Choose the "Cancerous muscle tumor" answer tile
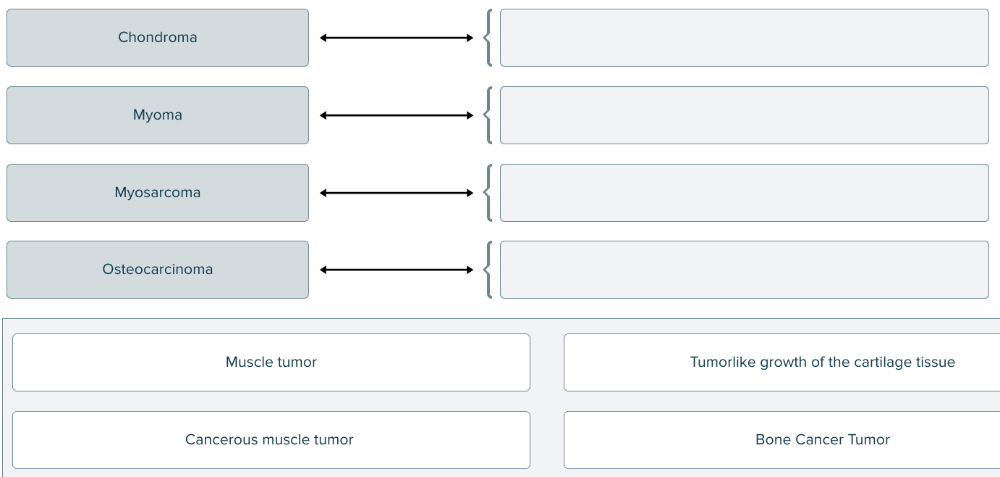 coord(271,440)
